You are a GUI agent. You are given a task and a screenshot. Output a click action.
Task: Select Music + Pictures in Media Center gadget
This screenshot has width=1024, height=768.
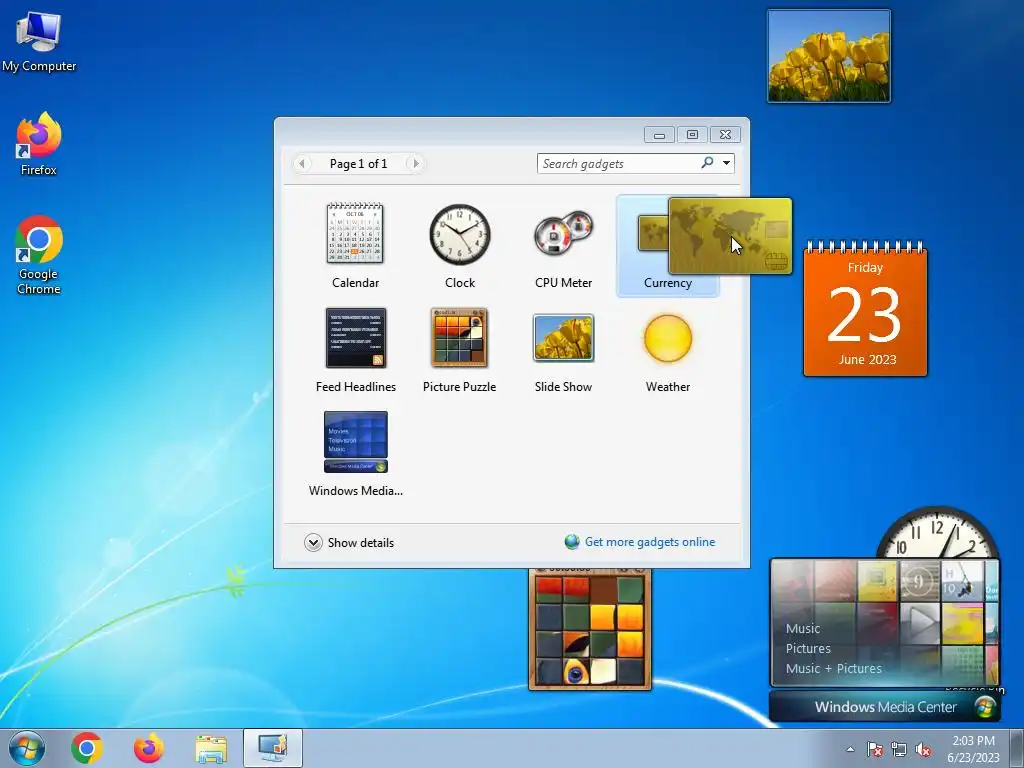tap(833, 669)
